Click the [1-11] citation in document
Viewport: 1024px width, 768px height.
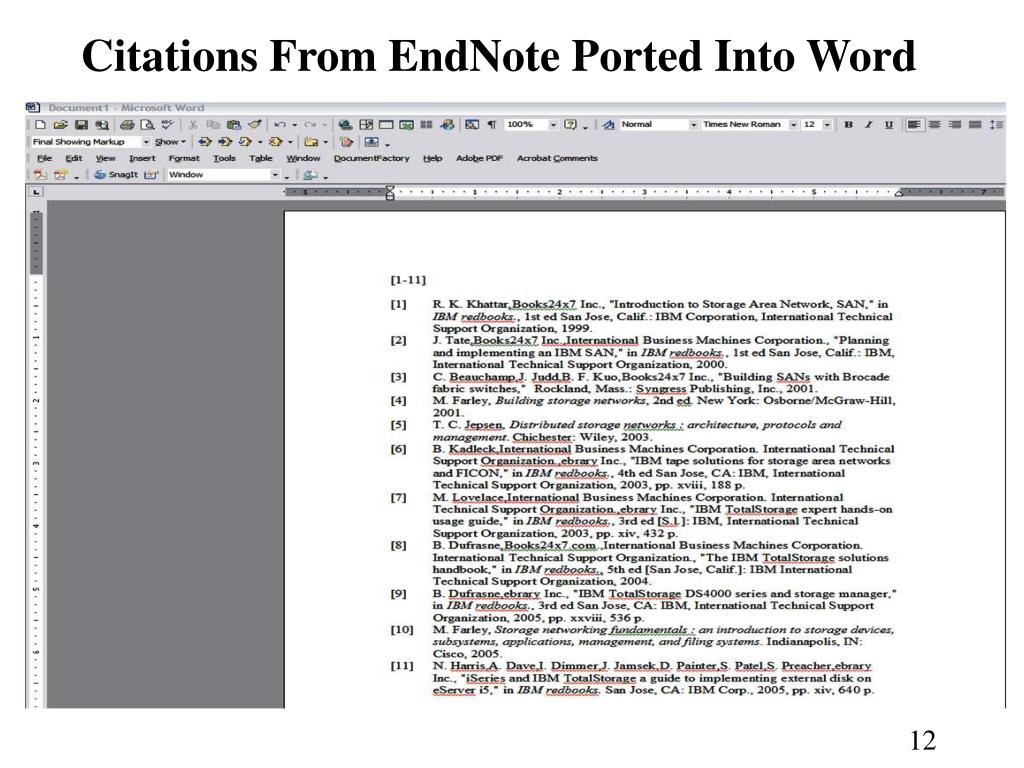click(x=408, y=280)
